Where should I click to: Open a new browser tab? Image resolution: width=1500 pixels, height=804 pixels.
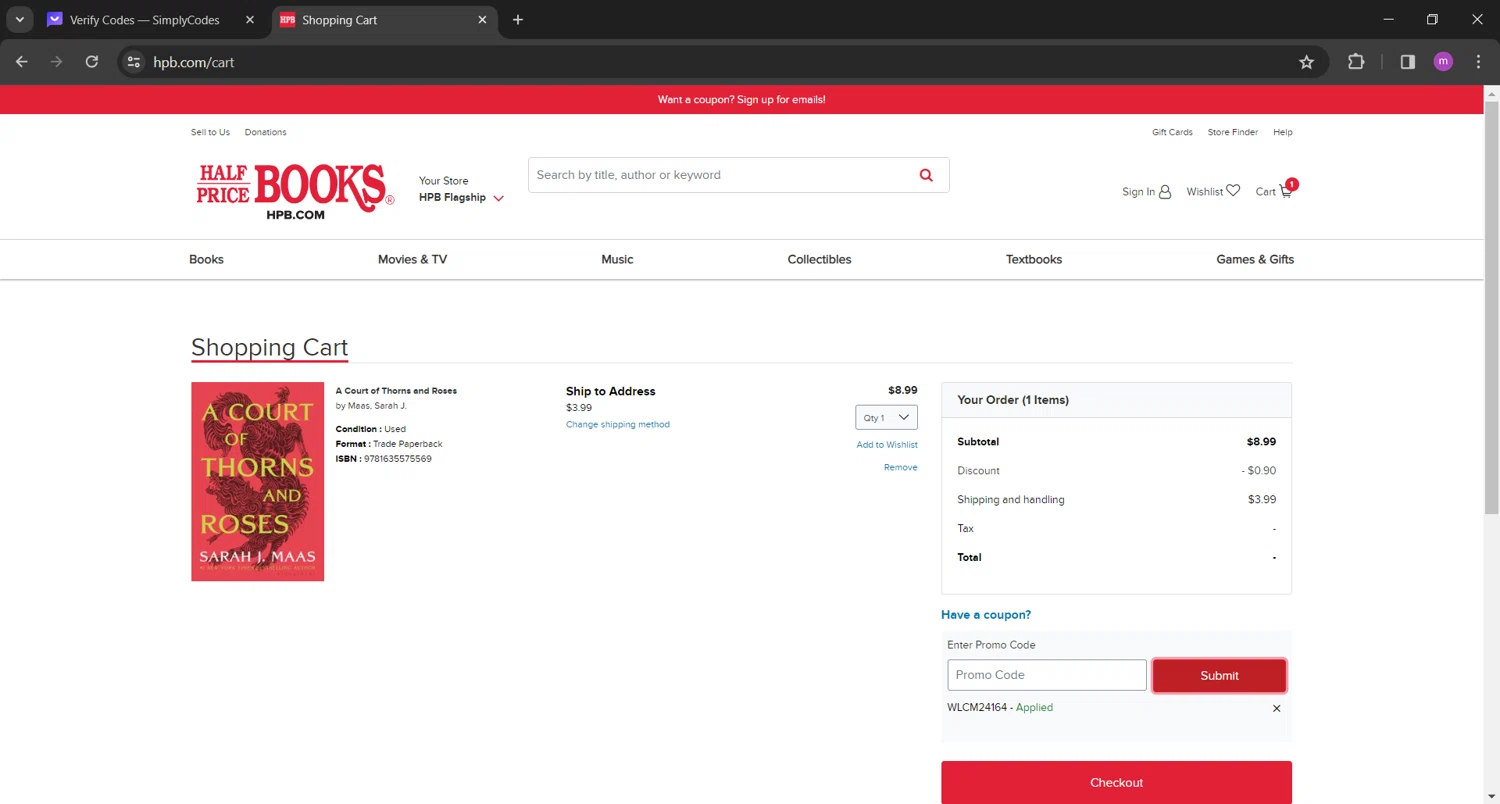517,20
